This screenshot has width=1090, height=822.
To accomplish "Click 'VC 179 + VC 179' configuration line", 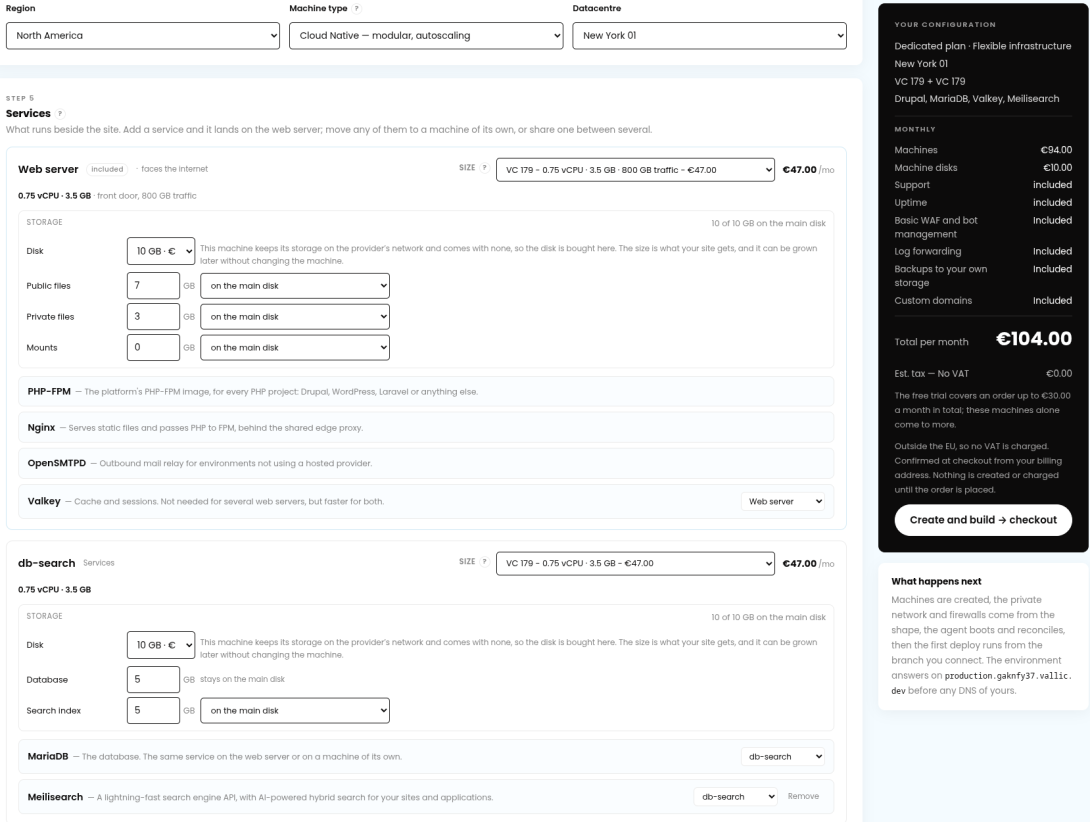I will point(929,81).
